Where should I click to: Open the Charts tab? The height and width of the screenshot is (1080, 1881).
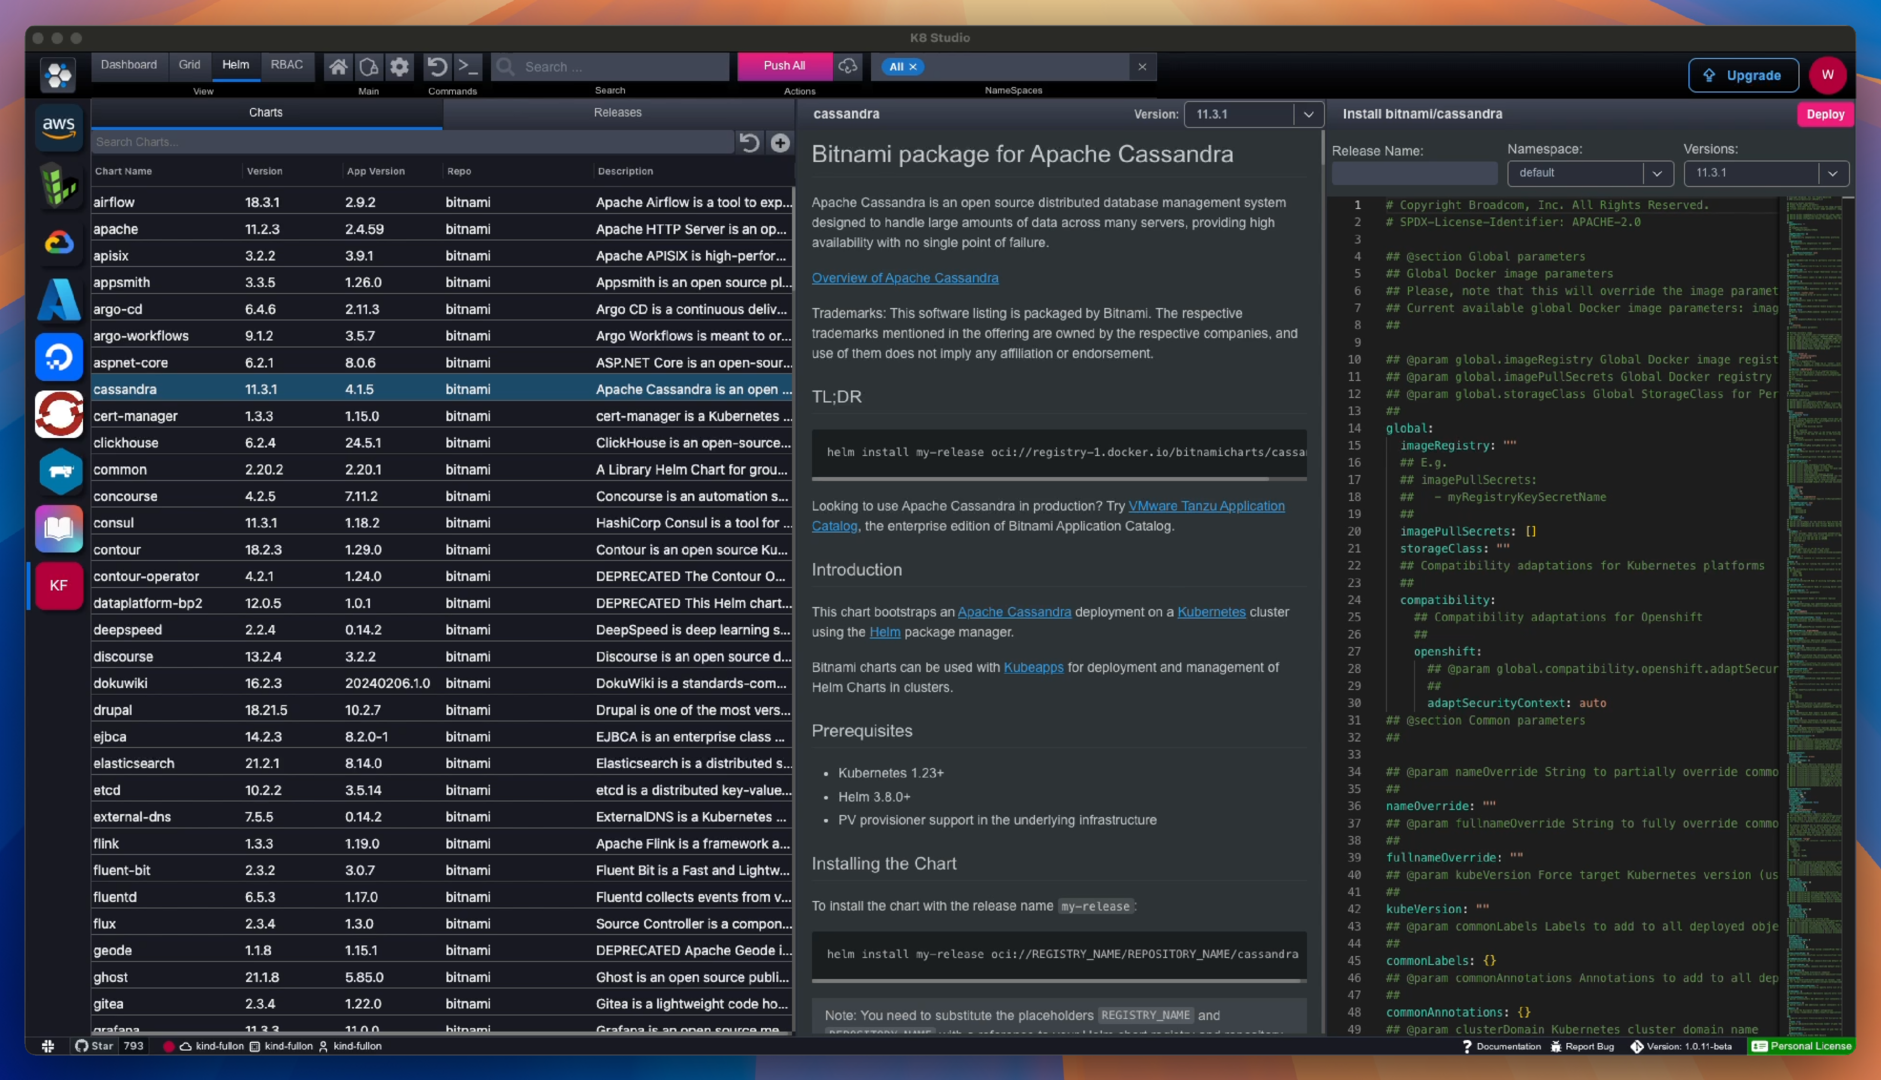(x=266, y=113)
